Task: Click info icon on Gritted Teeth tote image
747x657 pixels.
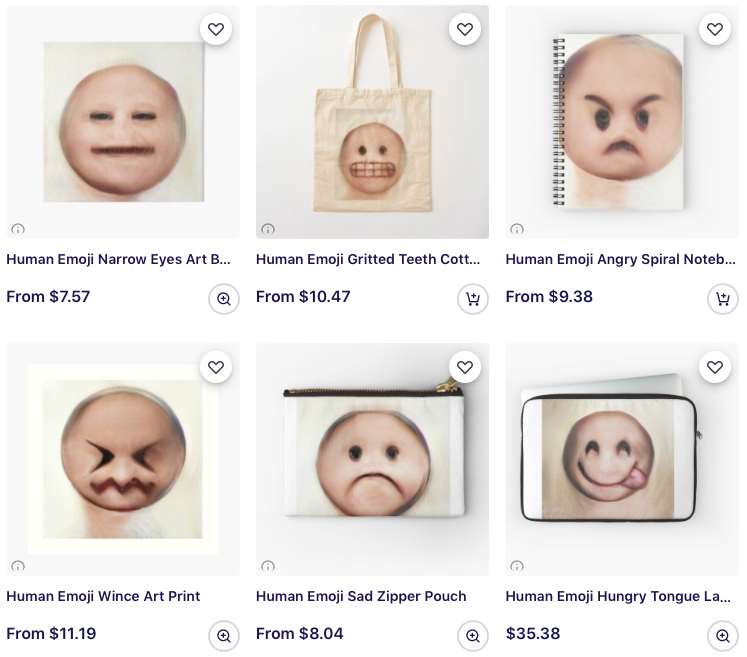Action: tap(268, 229)
